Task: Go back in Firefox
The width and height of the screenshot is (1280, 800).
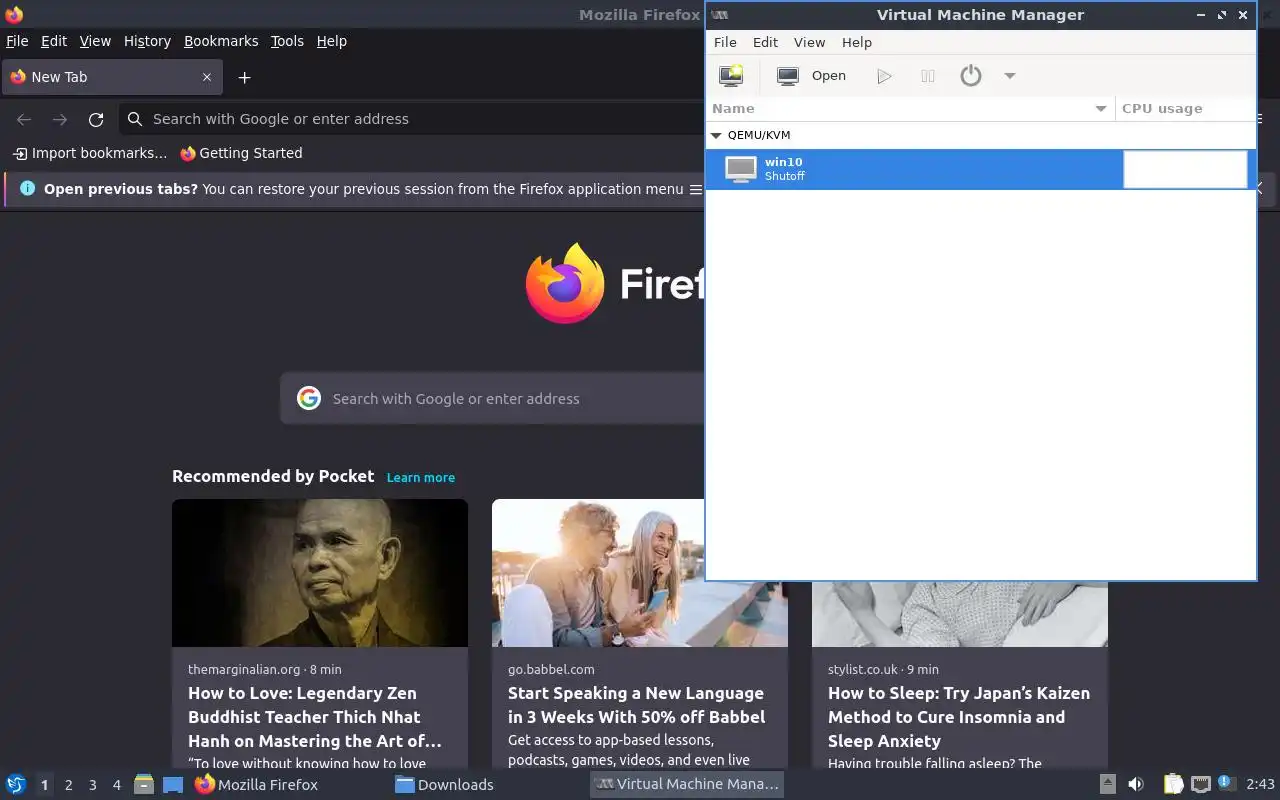Action: (24, 119)
